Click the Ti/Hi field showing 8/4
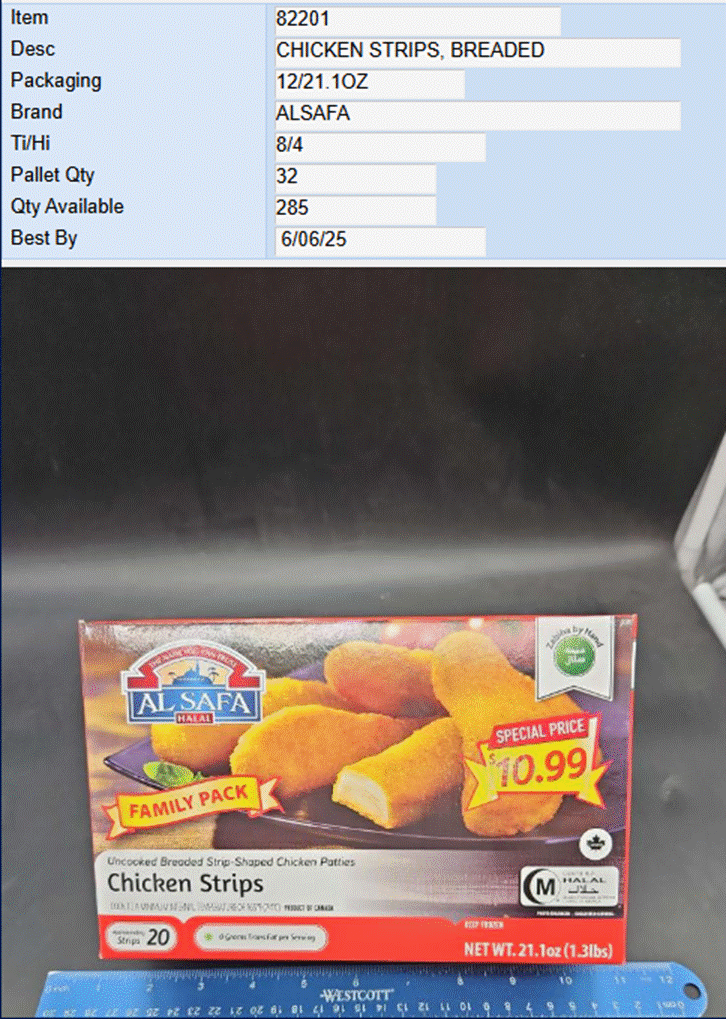 [380, 146]
